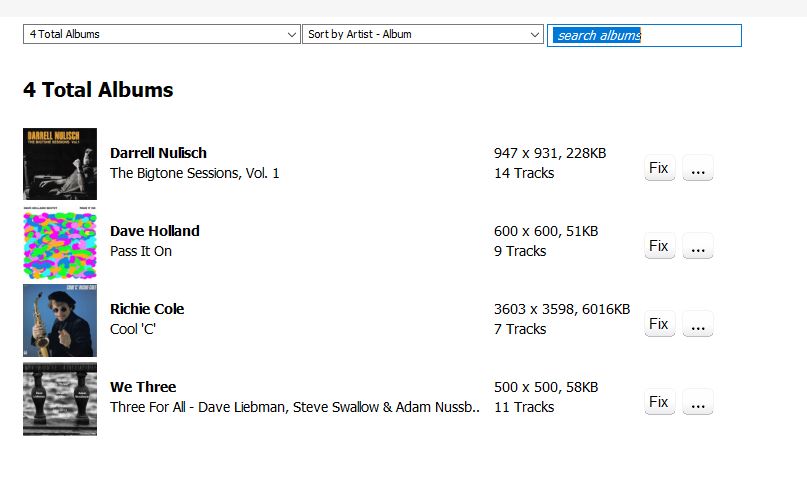Open the Darrell Nulisch album cover thumbnail
Image resolution: width=807 pixels, height=498 pixels.
(60, 164)
